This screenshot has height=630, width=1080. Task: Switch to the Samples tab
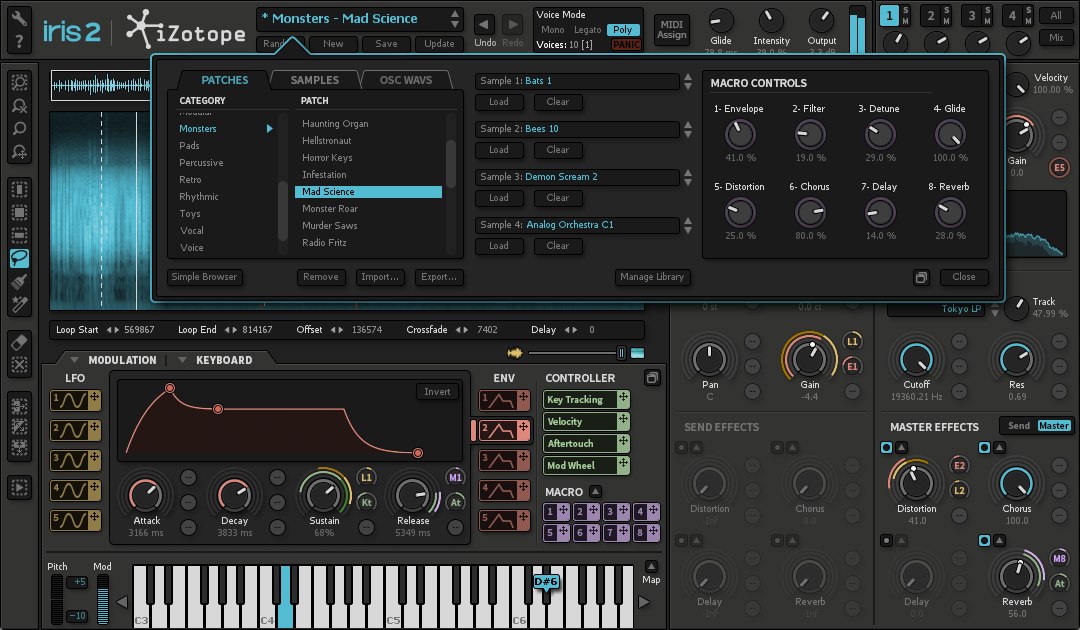coord(314,80)
